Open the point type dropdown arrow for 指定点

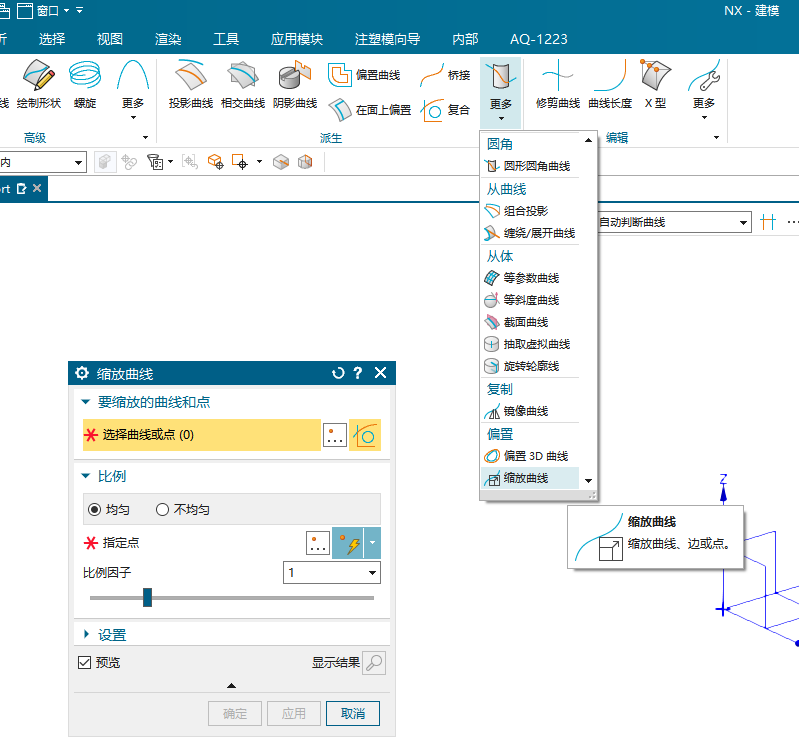[372, 543]
